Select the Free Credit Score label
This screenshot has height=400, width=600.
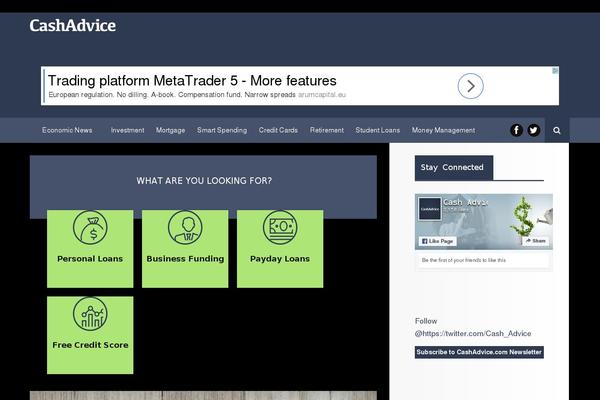(90, 345)
